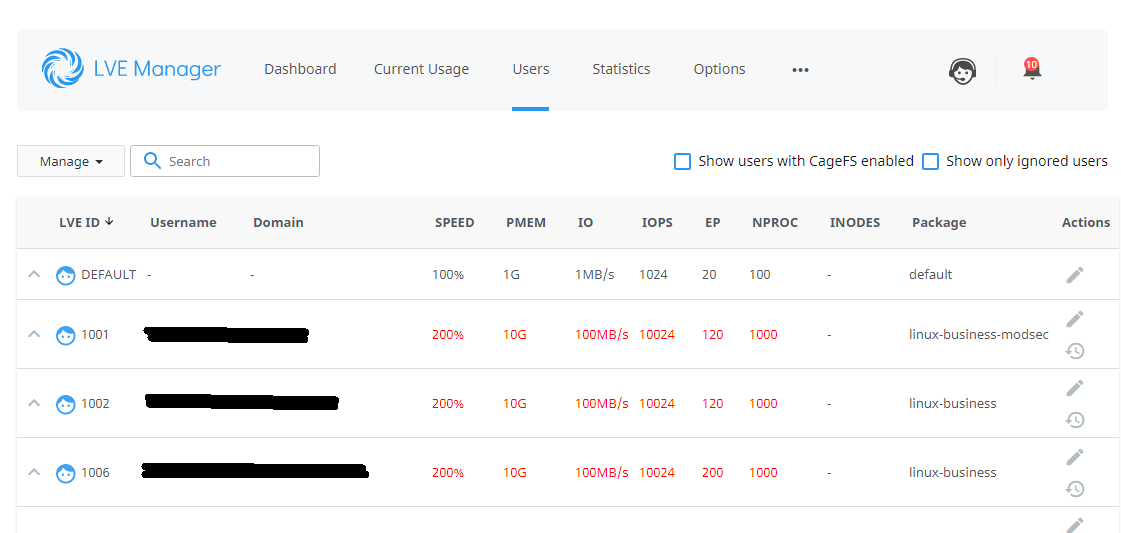1121x533 pixels.
Task: Click 200% speed value in row 1002
Action: click(448, 404)
